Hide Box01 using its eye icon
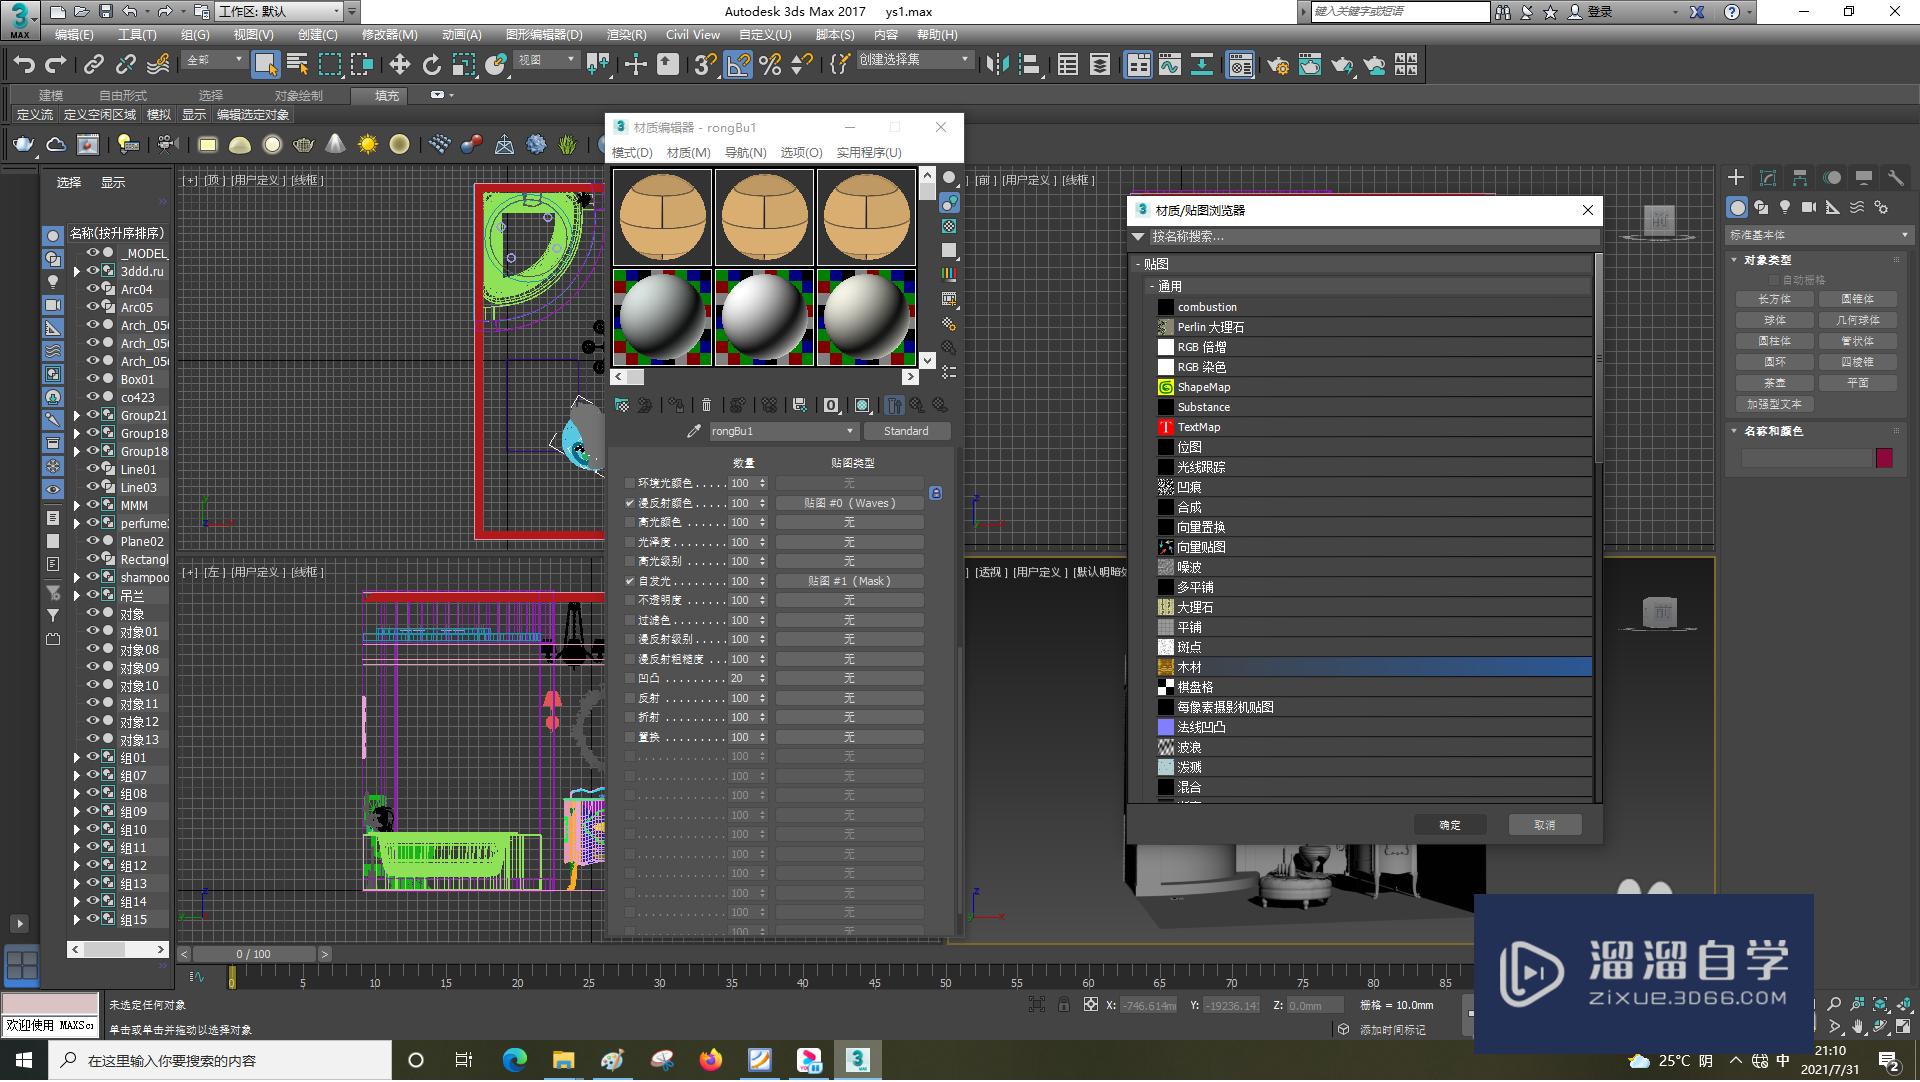This screenshot has height=1082, width=1920. coord(92,379)
